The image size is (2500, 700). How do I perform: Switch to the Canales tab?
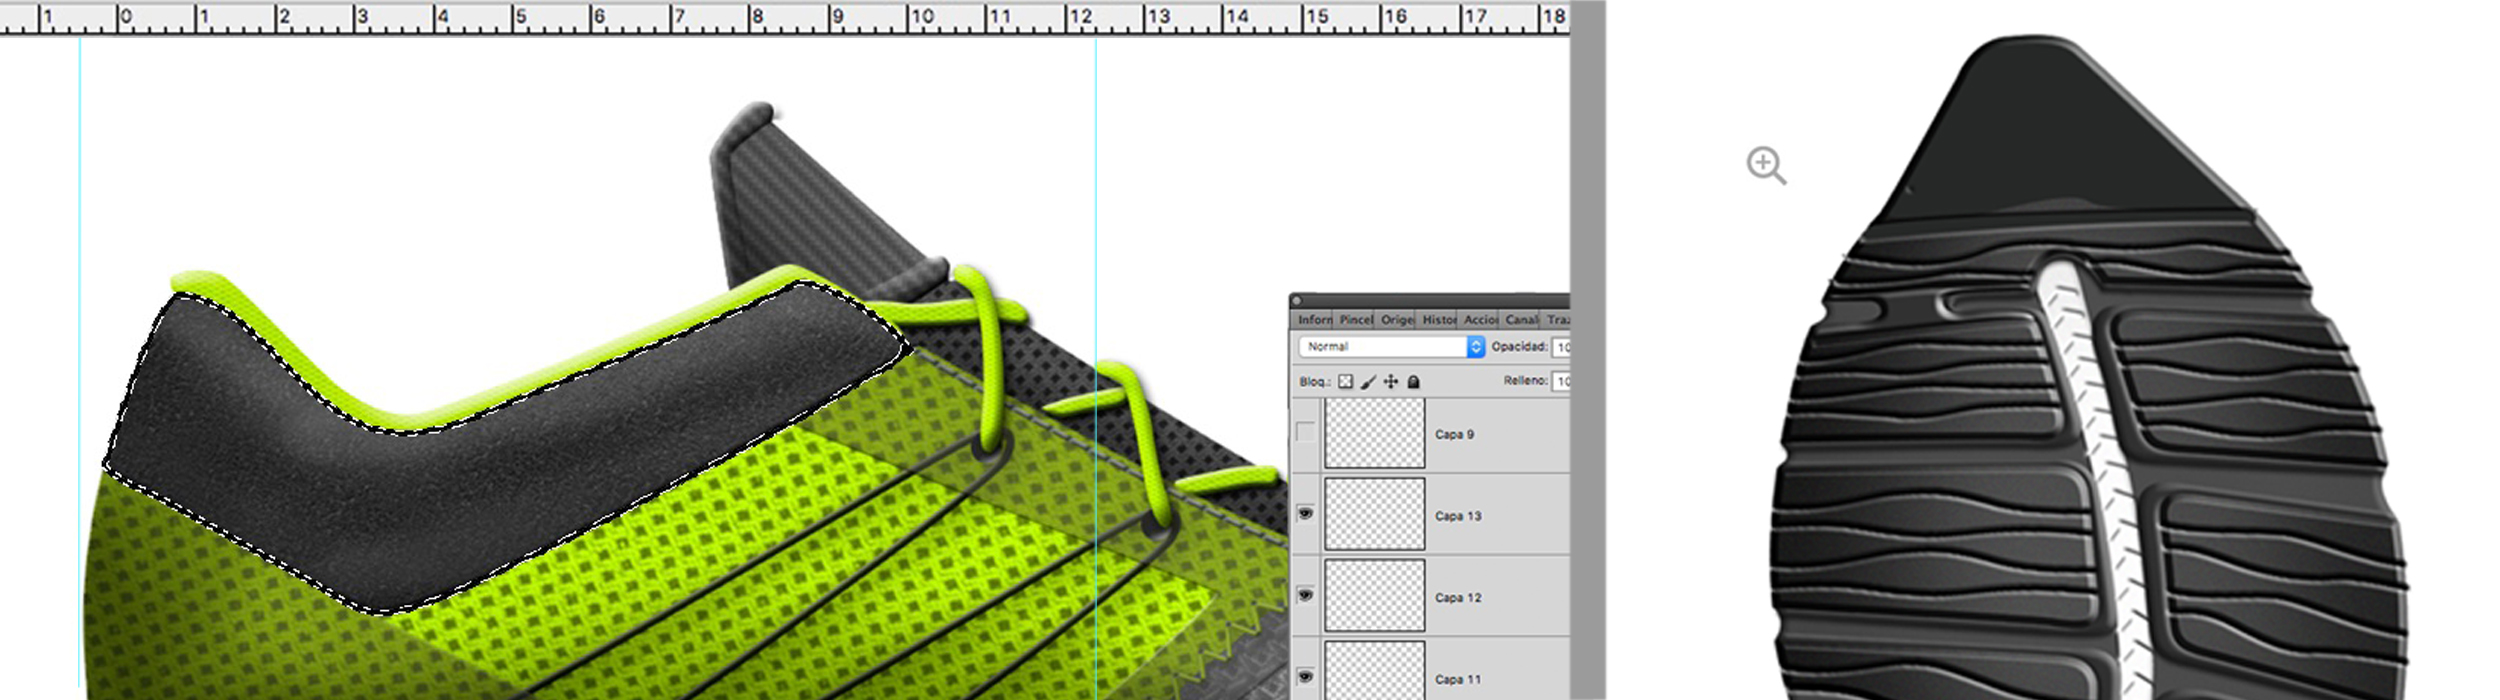pyautogui.click(x=1521, y=320)
